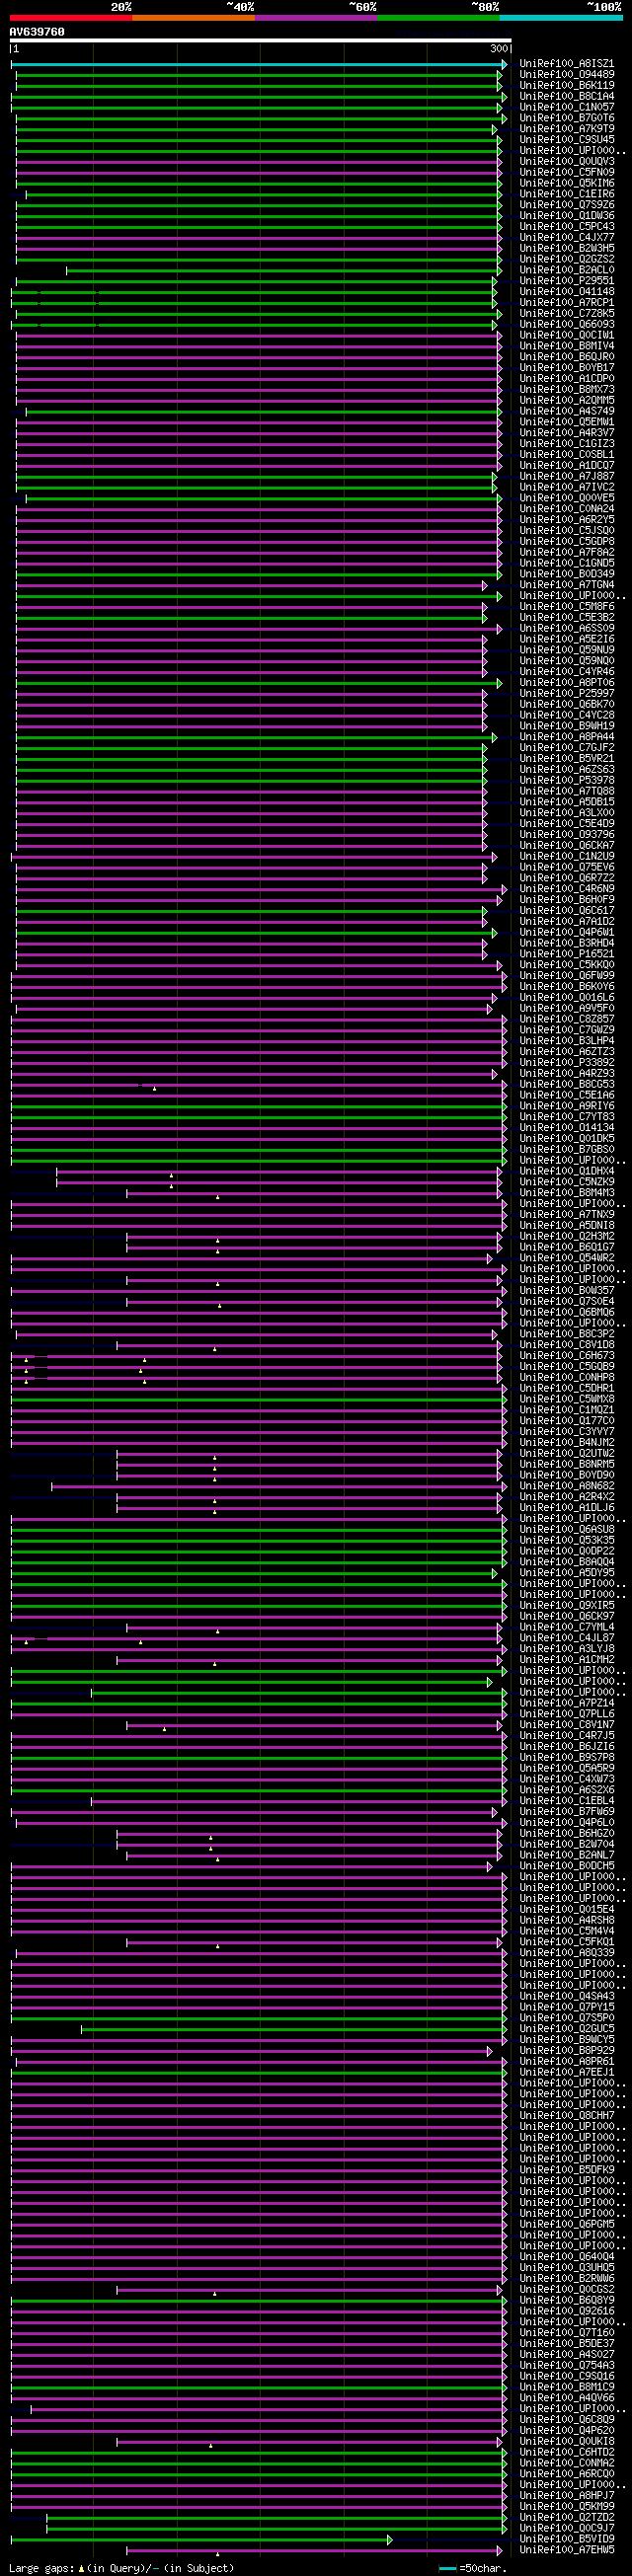Screen dimensions: 632x2576
Task: Open entry UniRef100_A7K9T9
Action: tap(567, 129)
